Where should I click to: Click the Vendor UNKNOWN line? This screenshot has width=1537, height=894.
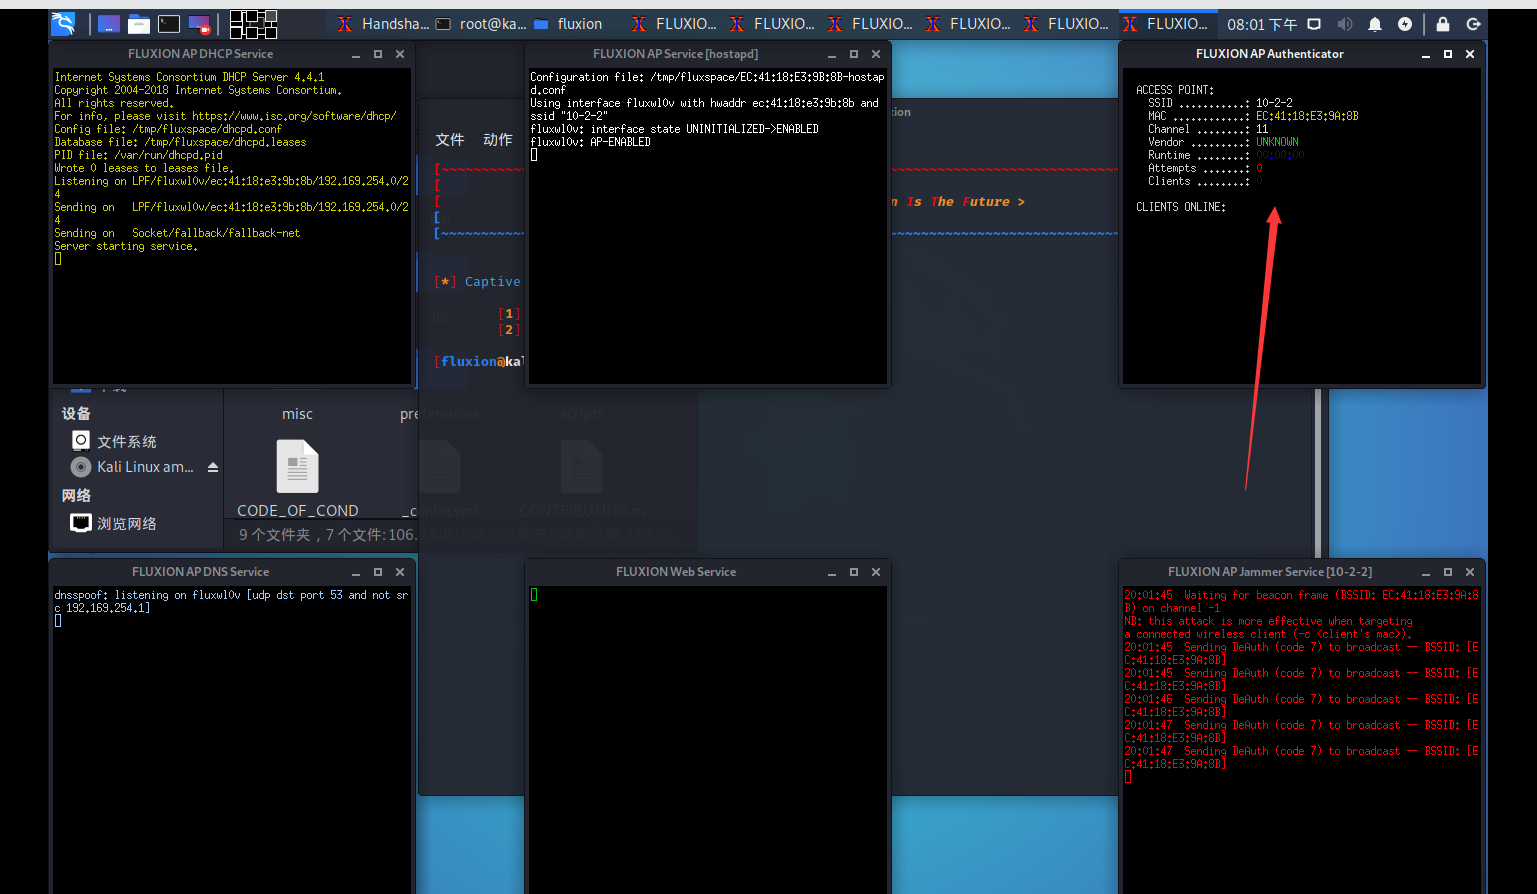(1223, 142)
